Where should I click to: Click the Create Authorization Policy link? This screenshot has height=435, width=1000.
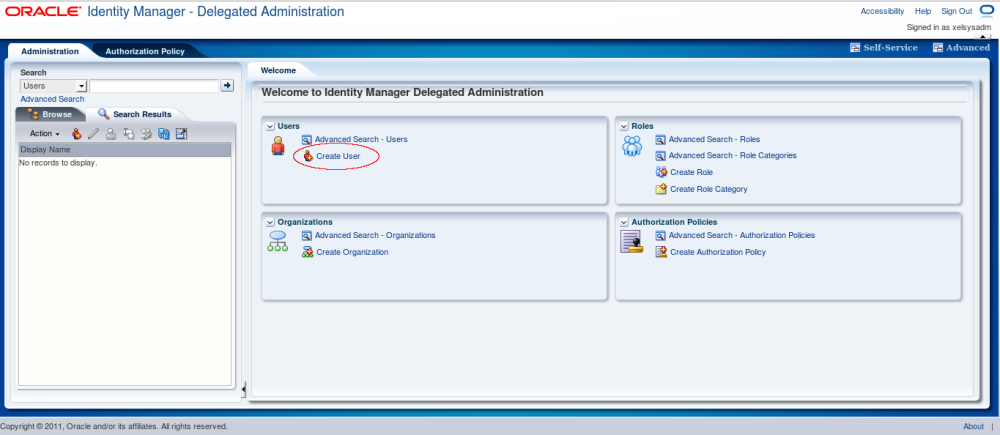[717, 252]
